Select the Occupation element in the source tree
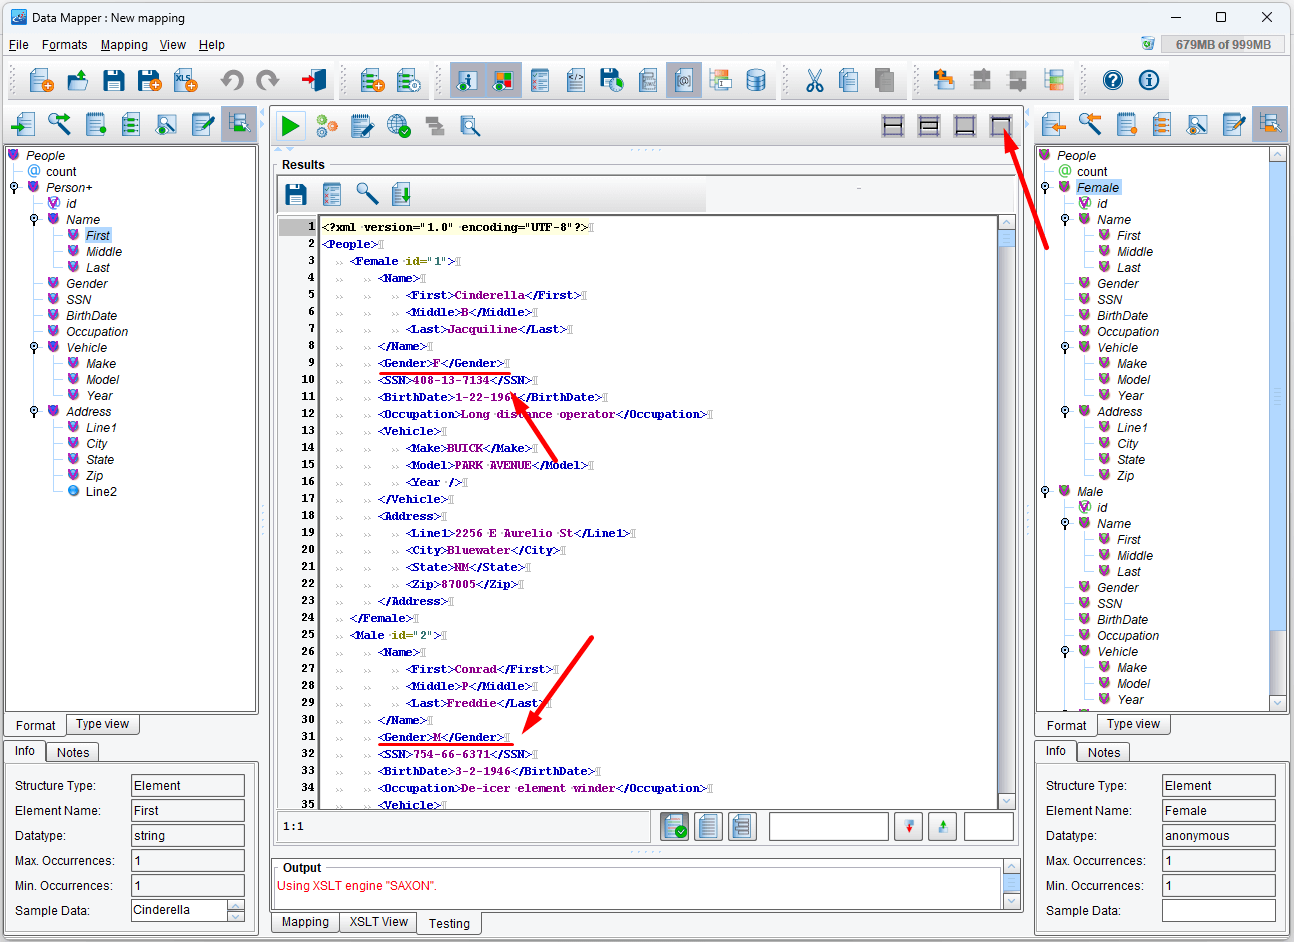 tap(97, 332)
